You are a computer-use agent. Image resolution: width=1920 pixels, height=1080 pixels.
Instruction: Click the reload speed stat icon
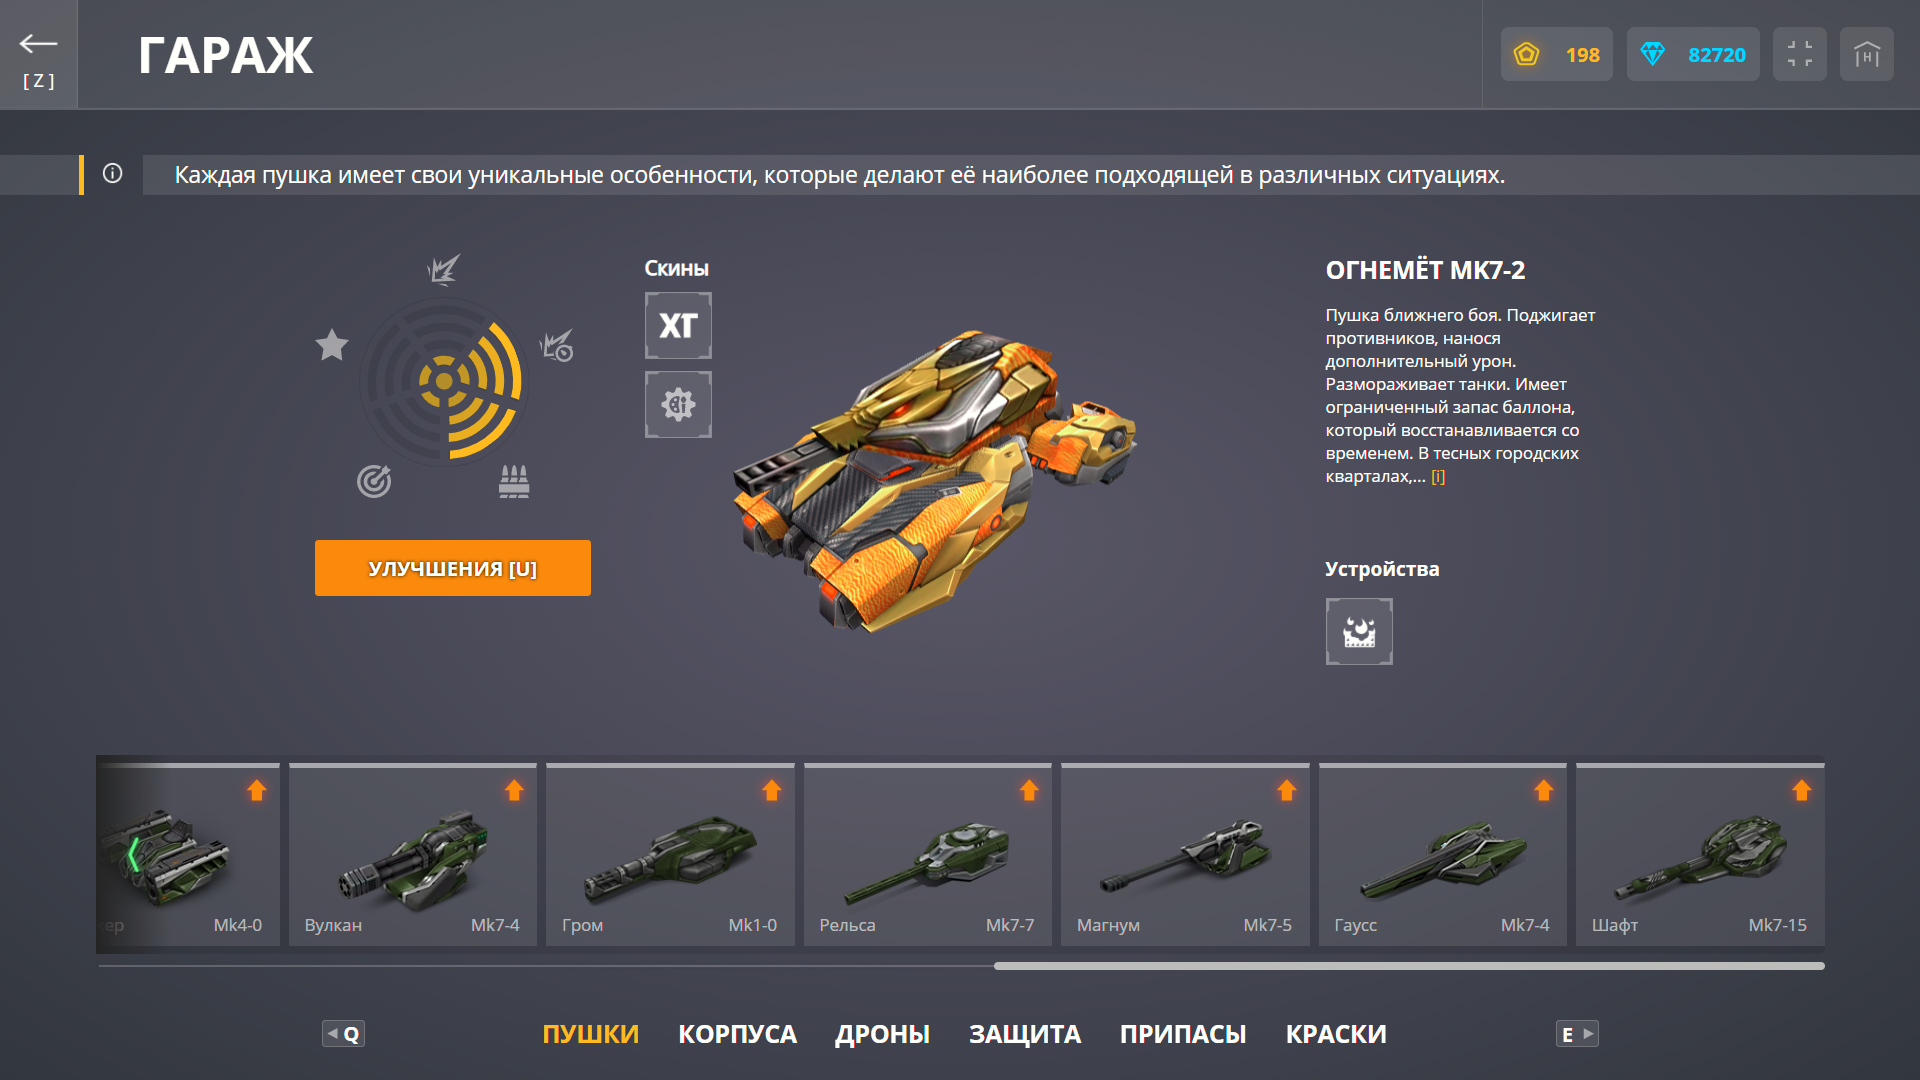pos(556,346)
